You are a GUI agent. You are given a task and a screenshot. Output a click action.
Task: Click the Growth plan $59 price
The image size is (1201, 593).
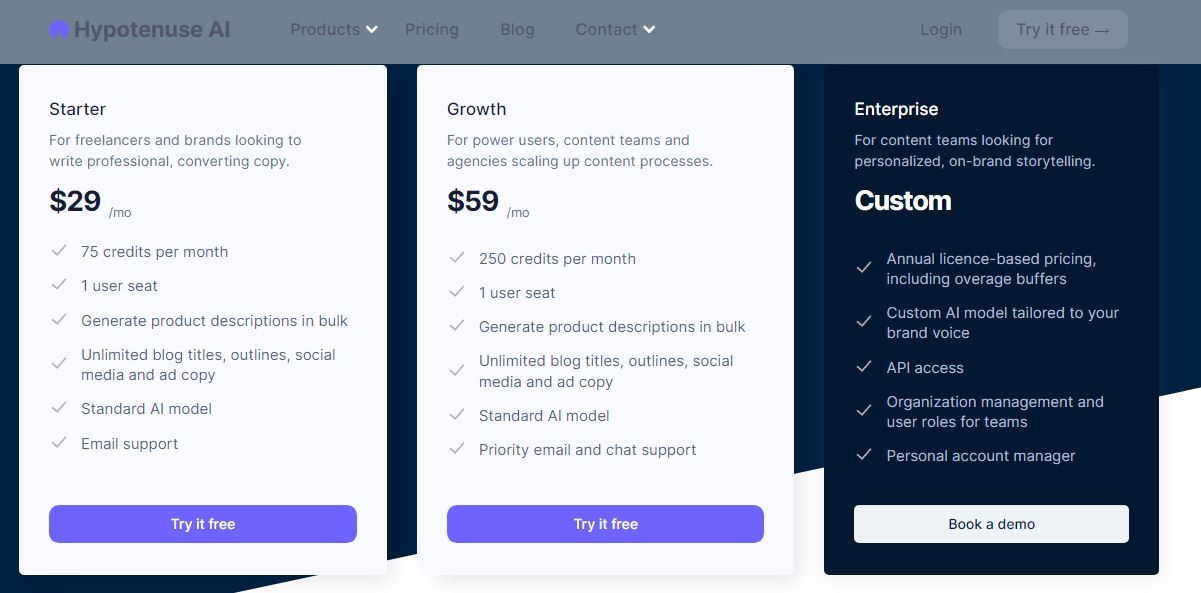pos(473,201)
